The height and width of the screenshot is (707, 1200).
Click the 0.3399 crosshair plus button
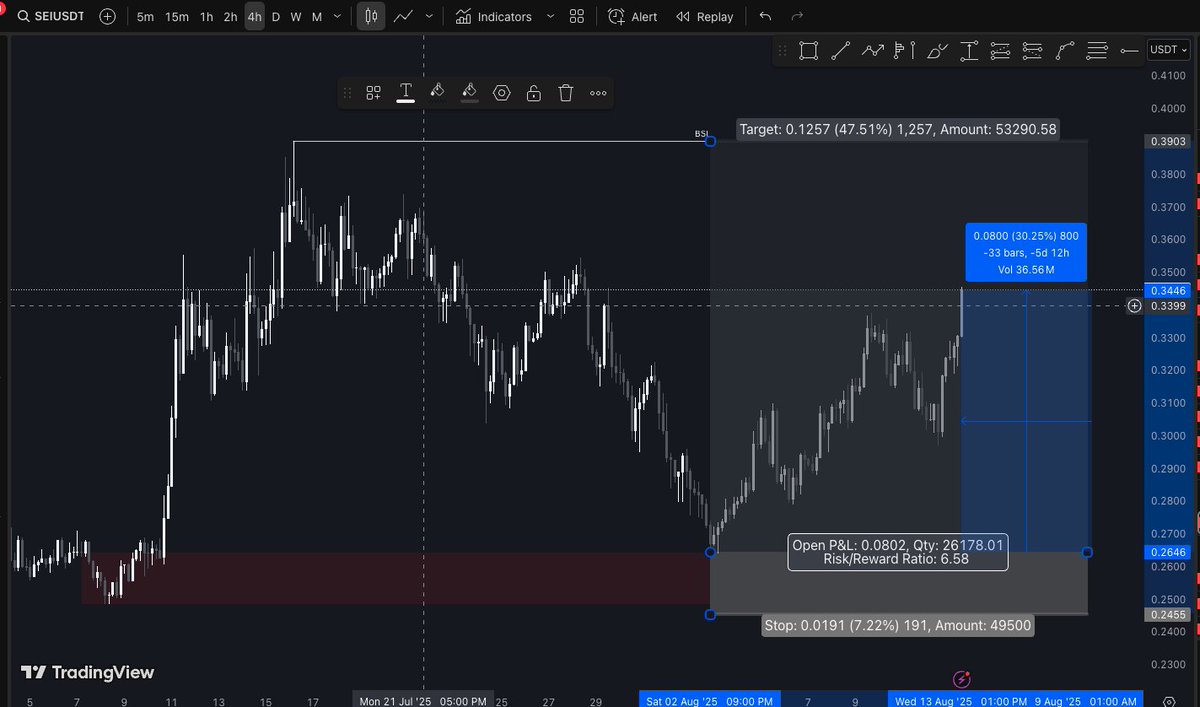tap(1134, 306)
